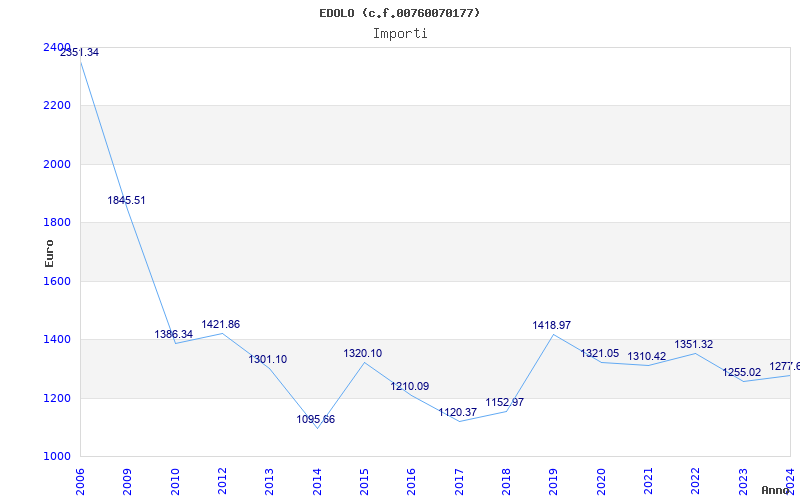Click the 2000 y-axis tick label
The width and height of the screenshot is (800, 500).
[x=57, y=164]
